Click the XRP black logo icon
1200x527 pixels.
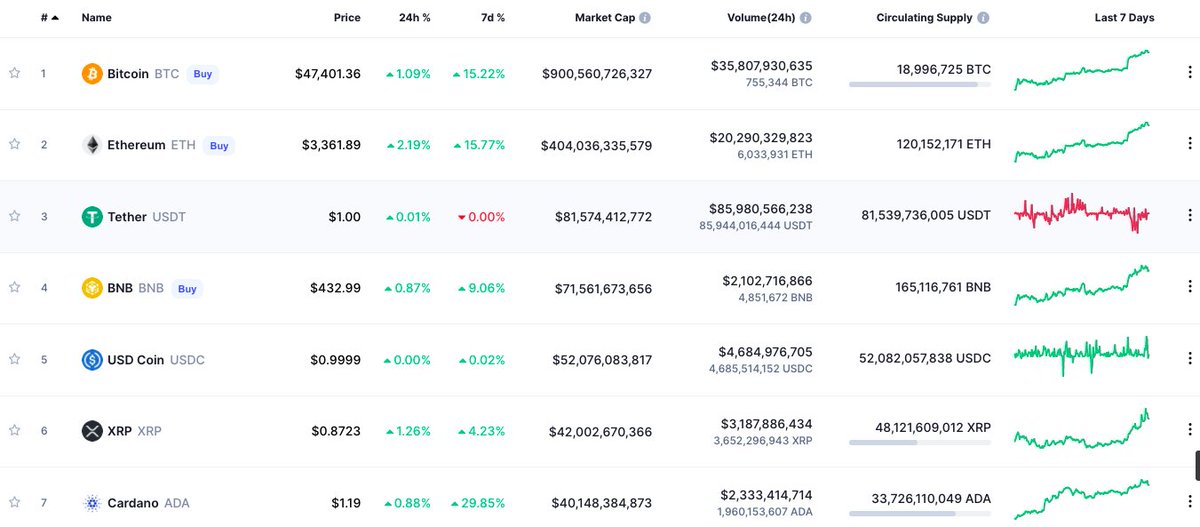[92, 431]
